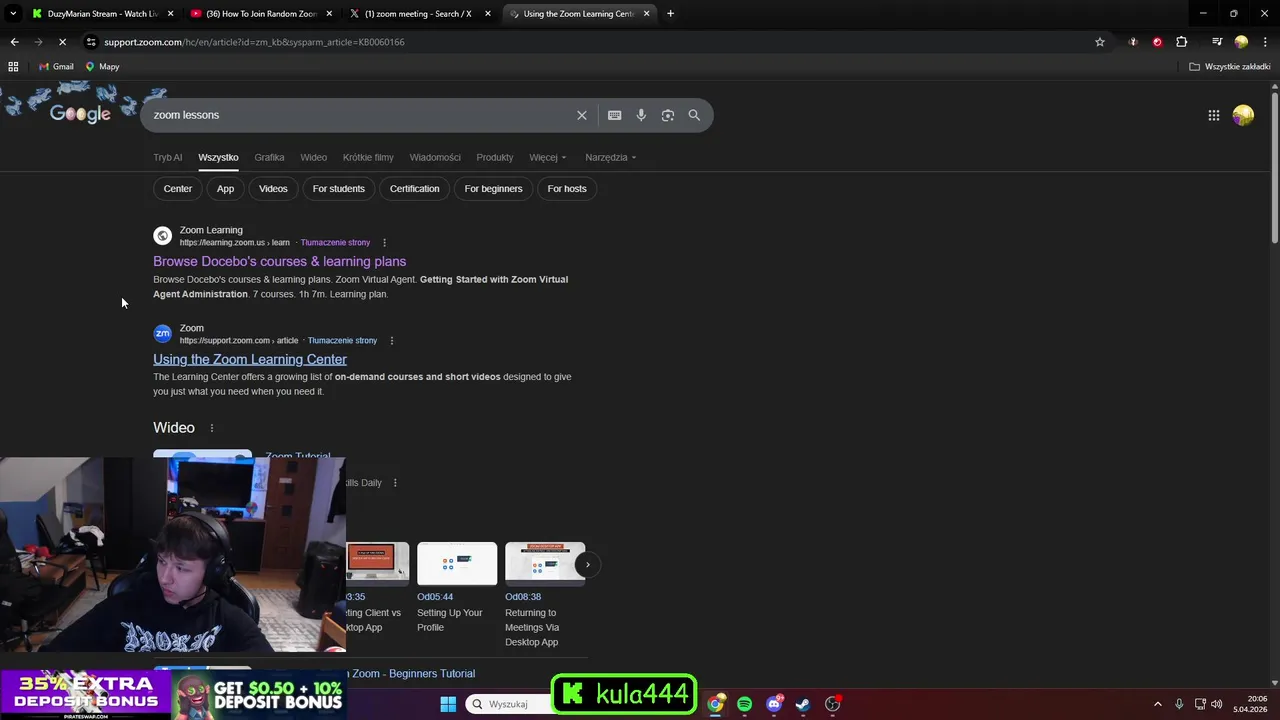Expand the Więcej dropdown
The image size is (1280, 720).
coord(548,157)
